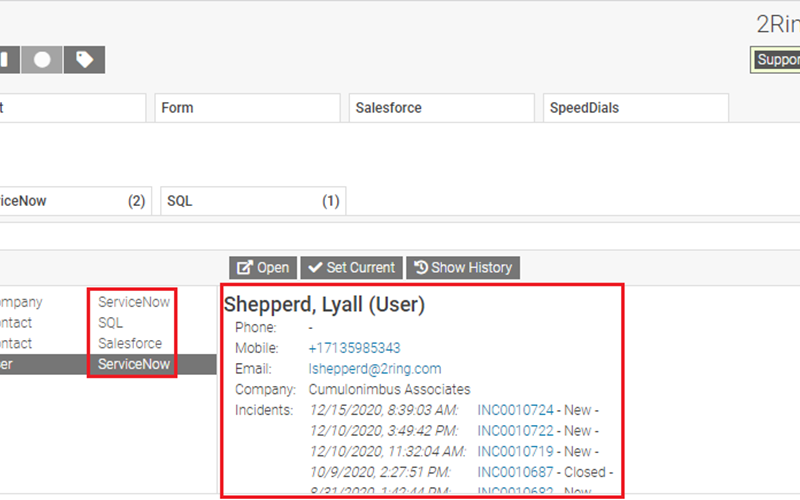Dial mobile number +17135985343
The height and width of the screenshot is (500, 800).
[354, 348]
